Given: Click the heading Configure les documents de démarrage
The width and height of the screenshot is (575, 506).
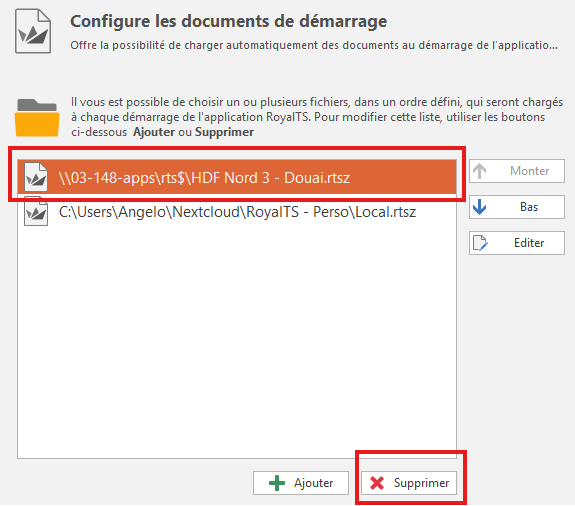Looking at the screenshot, I should [228, 21].
